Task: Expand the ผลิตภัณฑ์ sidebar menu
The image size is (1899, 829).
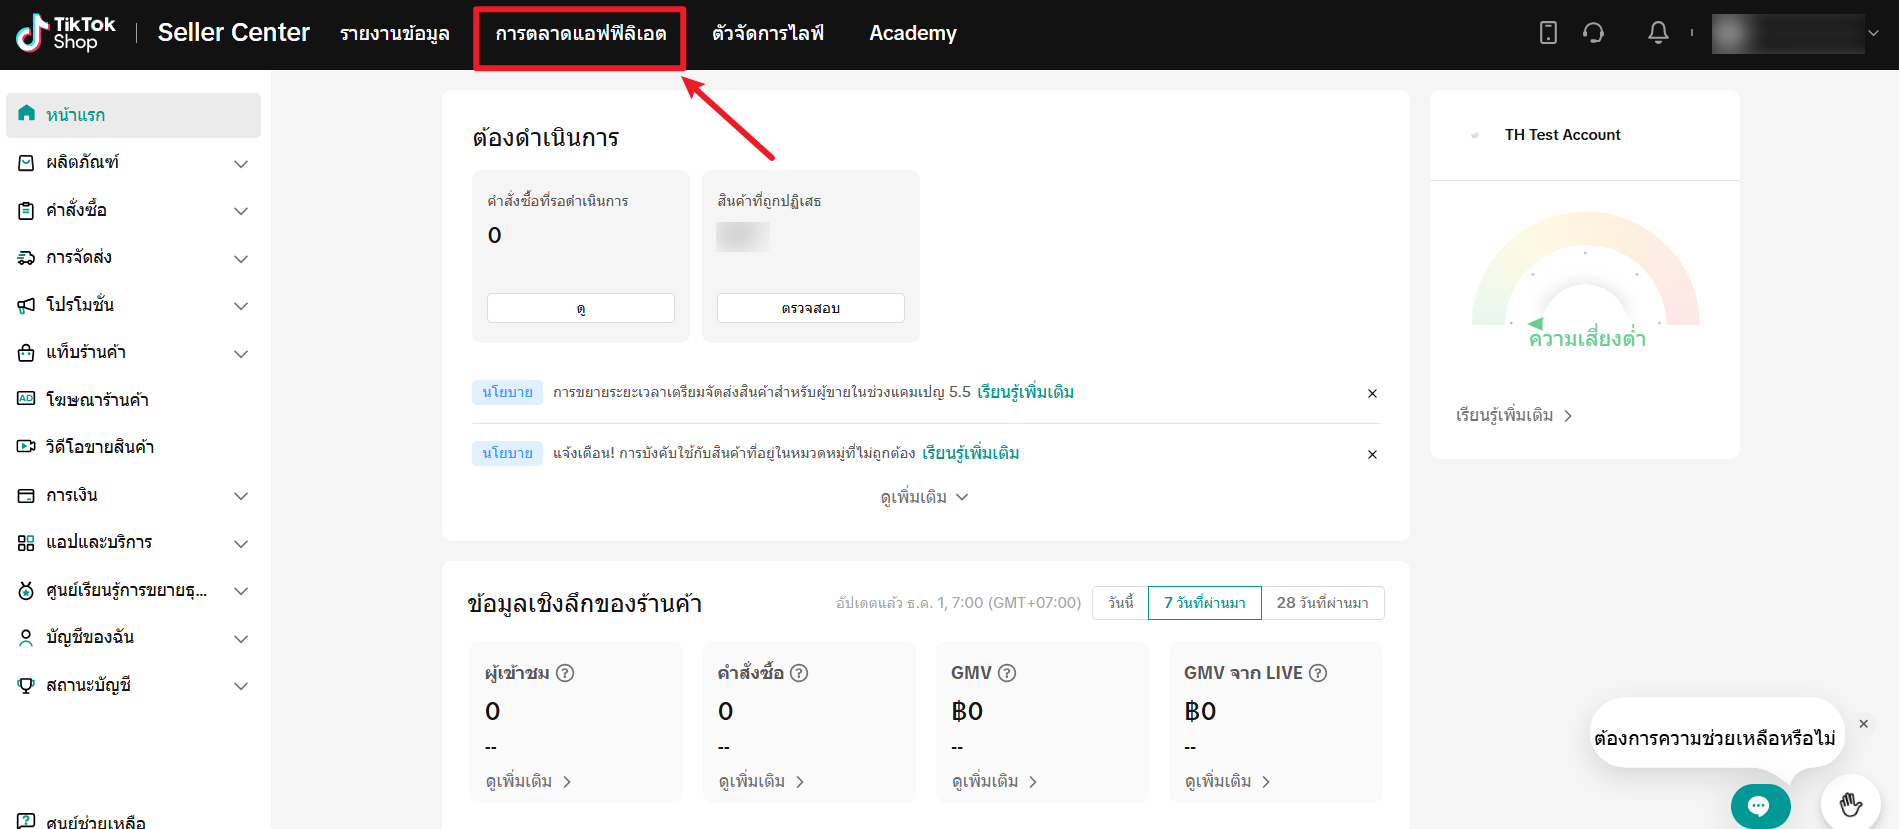Action: 133,162
